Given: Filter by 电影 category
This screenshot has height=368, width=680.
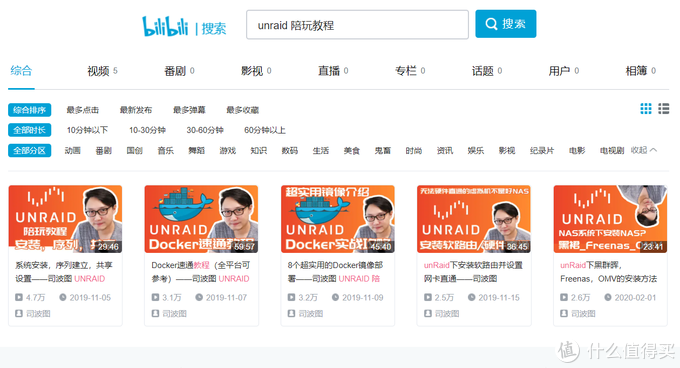Looking at the screenshot, I should (x=577, y=150).
